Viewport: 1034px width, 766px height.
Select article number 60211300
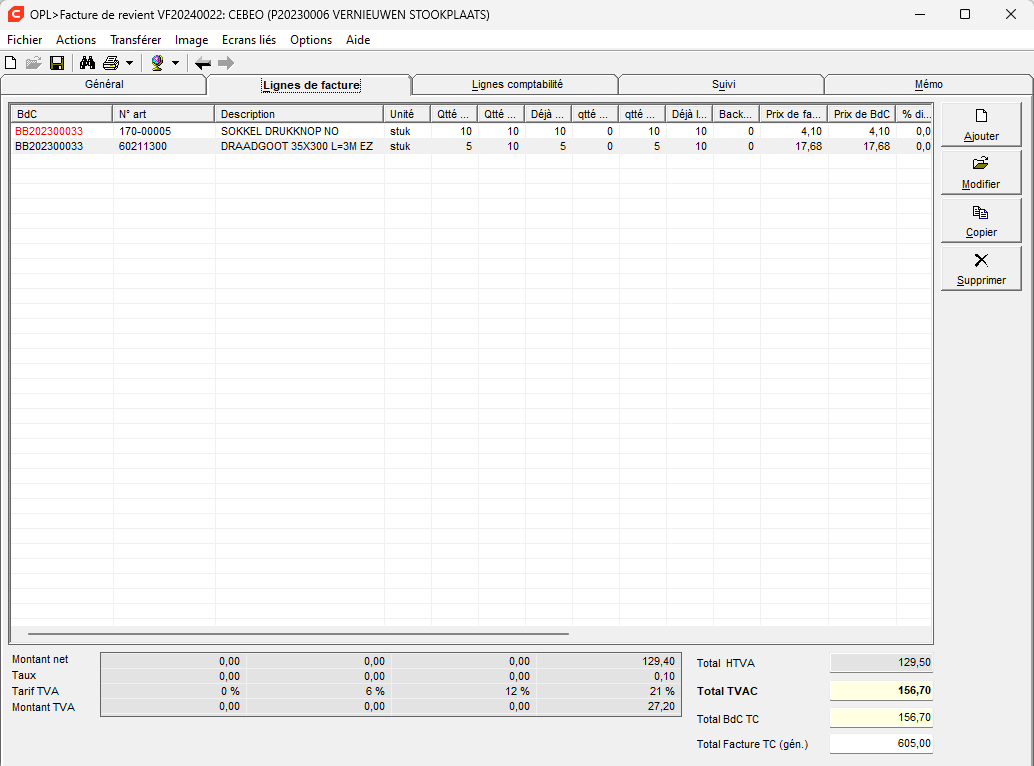click(x=142, y=146)
